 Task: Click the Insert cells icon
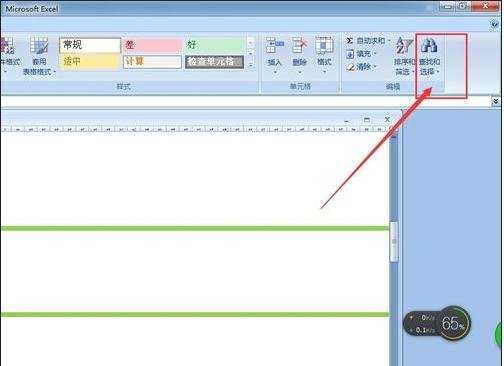275,46
